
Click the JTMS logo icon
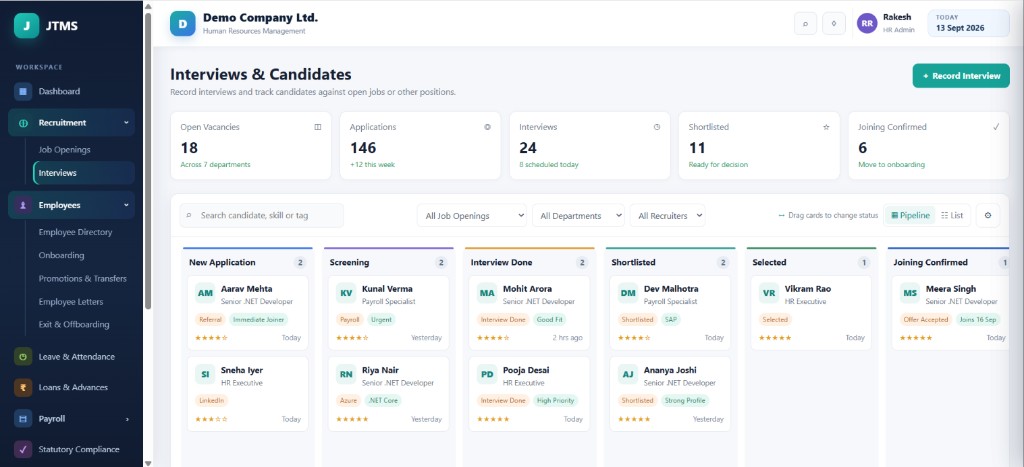[x=26, y=26]
